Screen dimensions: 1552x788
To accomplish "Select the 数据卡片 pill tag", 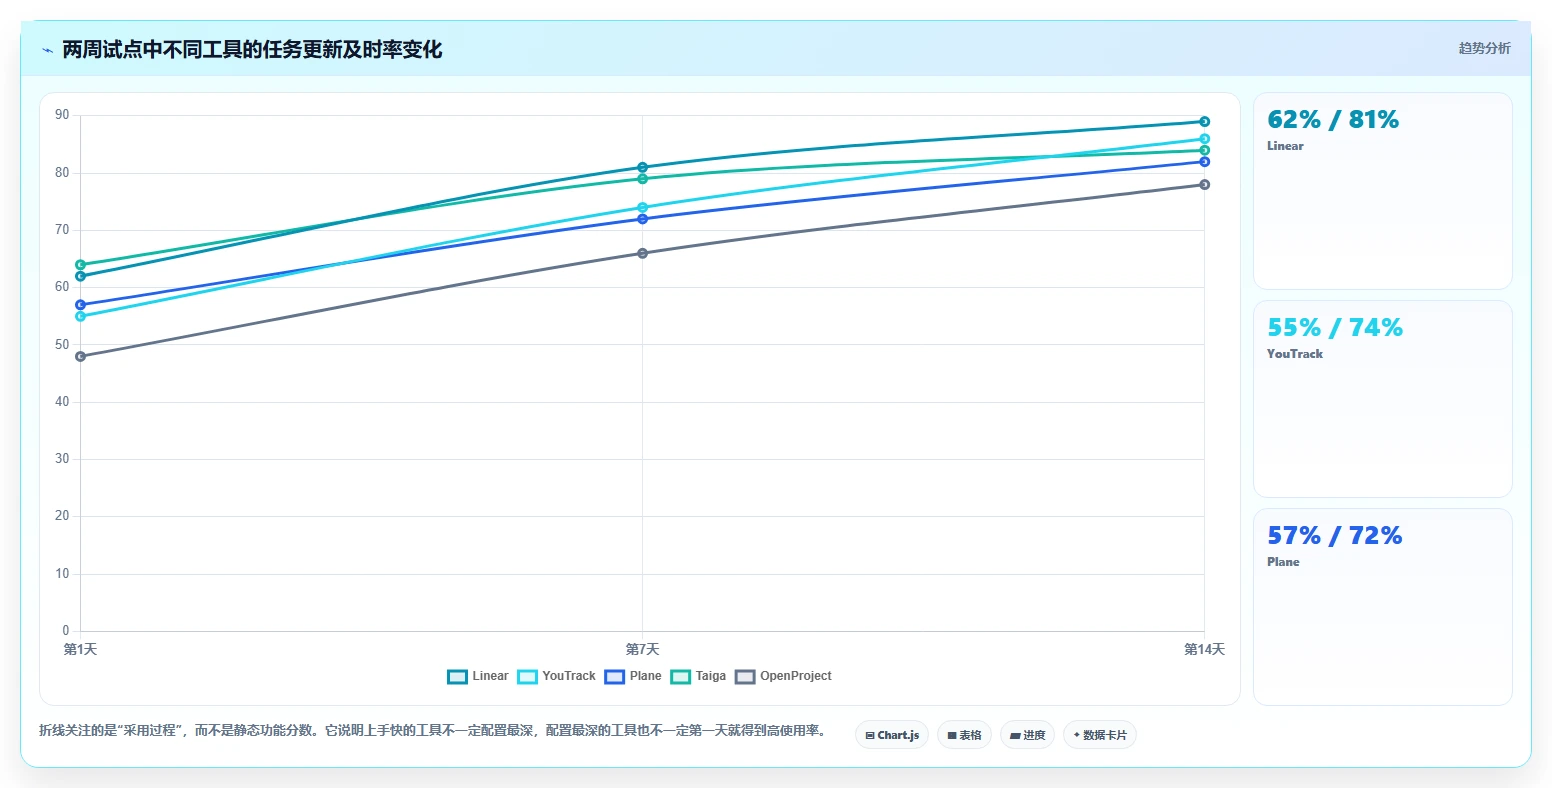I will [1100, 735].
